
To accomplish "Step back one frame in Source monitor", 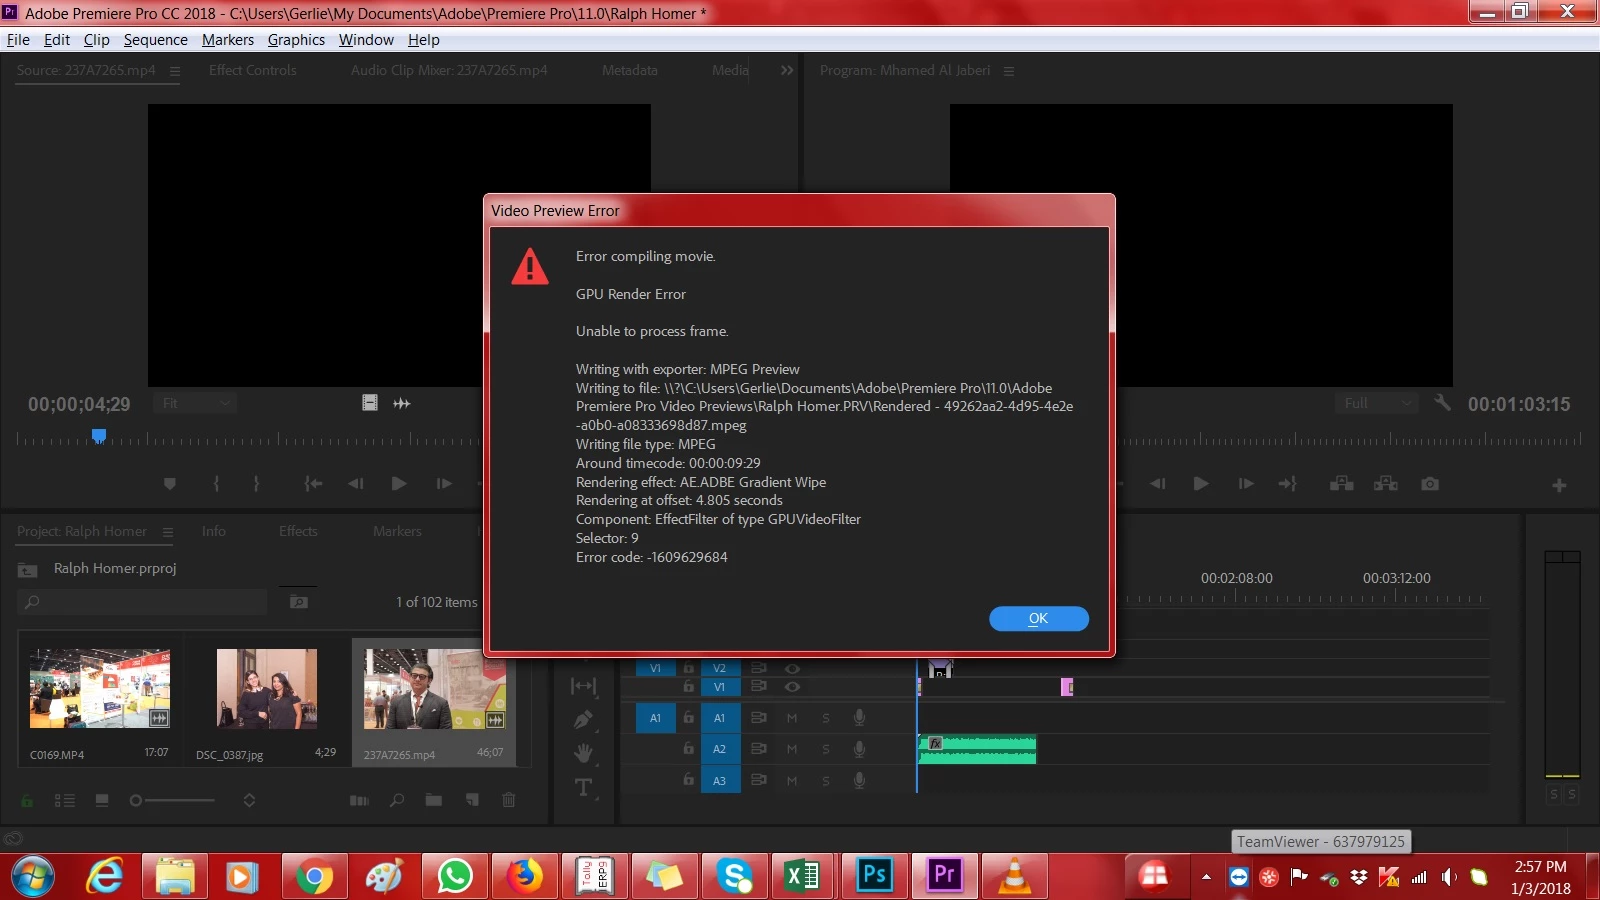I will [x=355, y=484].
